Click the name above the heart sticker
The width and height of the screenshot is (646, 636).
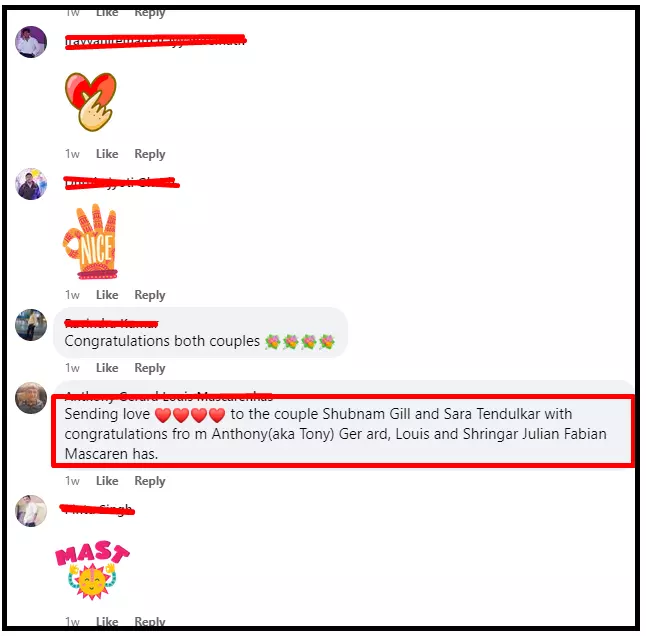[x=156, y=41]
